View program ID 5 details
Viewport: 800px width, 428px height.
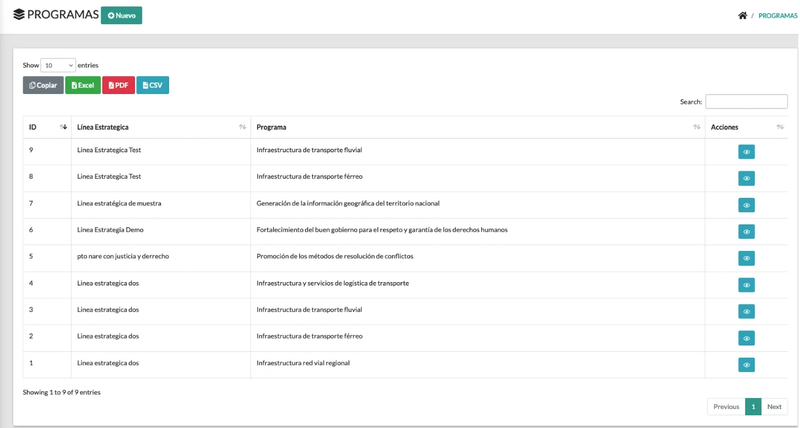[x=746, y=258]
